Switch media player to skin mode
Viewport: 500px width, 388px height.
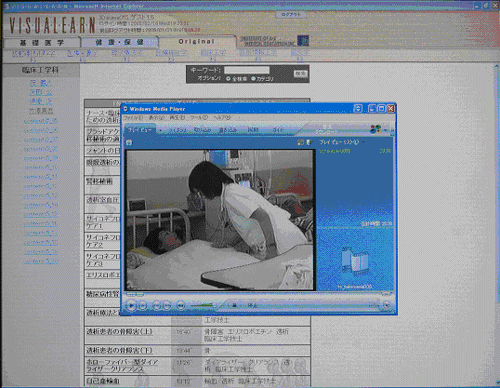click(387, 305)
